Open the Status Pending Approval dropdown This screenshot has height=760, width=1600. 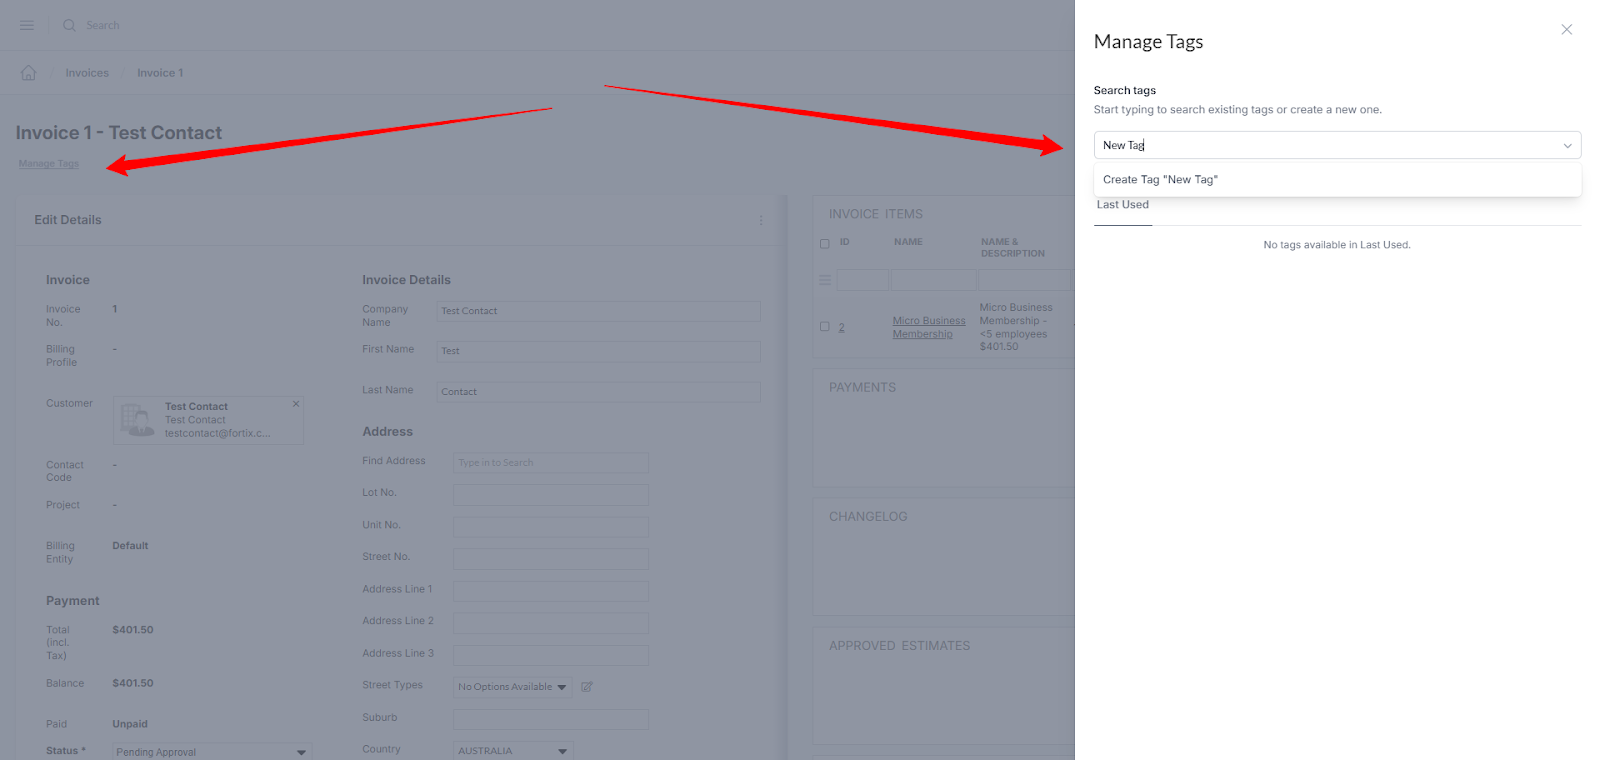(x=212, y=752)
